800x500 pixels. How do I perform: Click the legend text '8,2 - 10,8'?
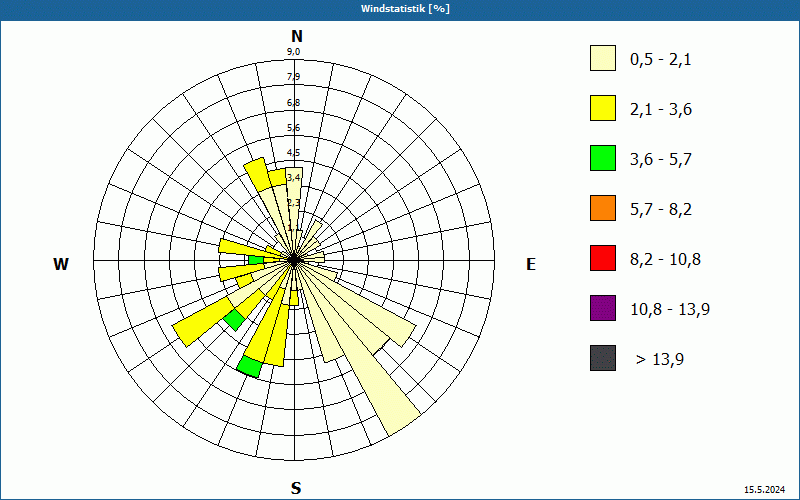click(x=665, y=260)
